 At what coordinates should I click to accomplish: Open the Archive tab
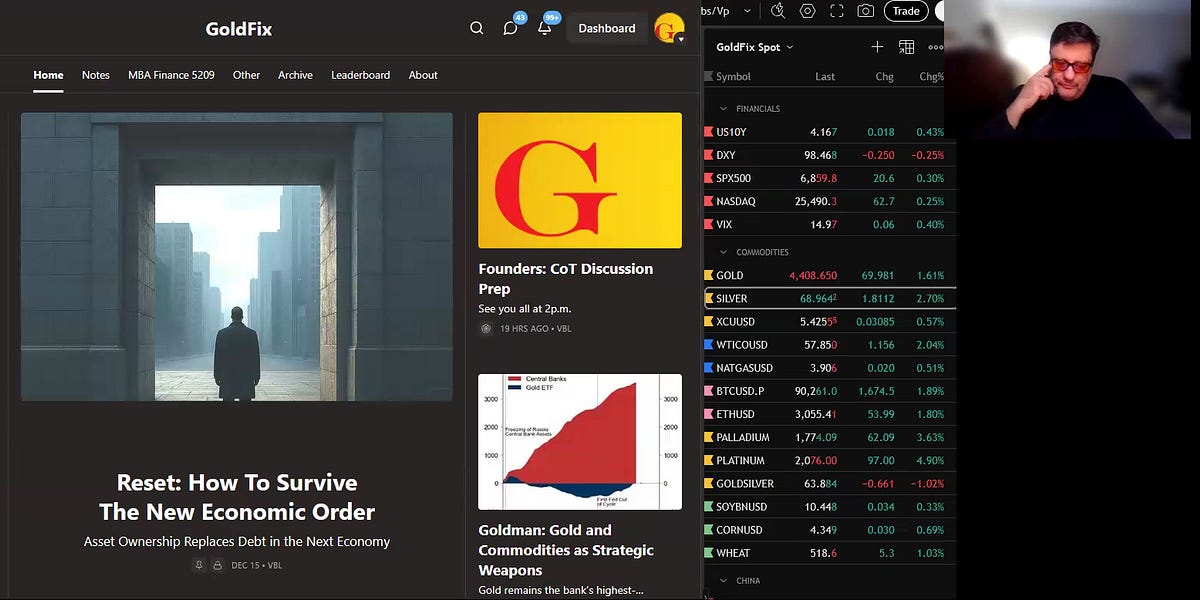pyautogui.click(x=295, y=75)
